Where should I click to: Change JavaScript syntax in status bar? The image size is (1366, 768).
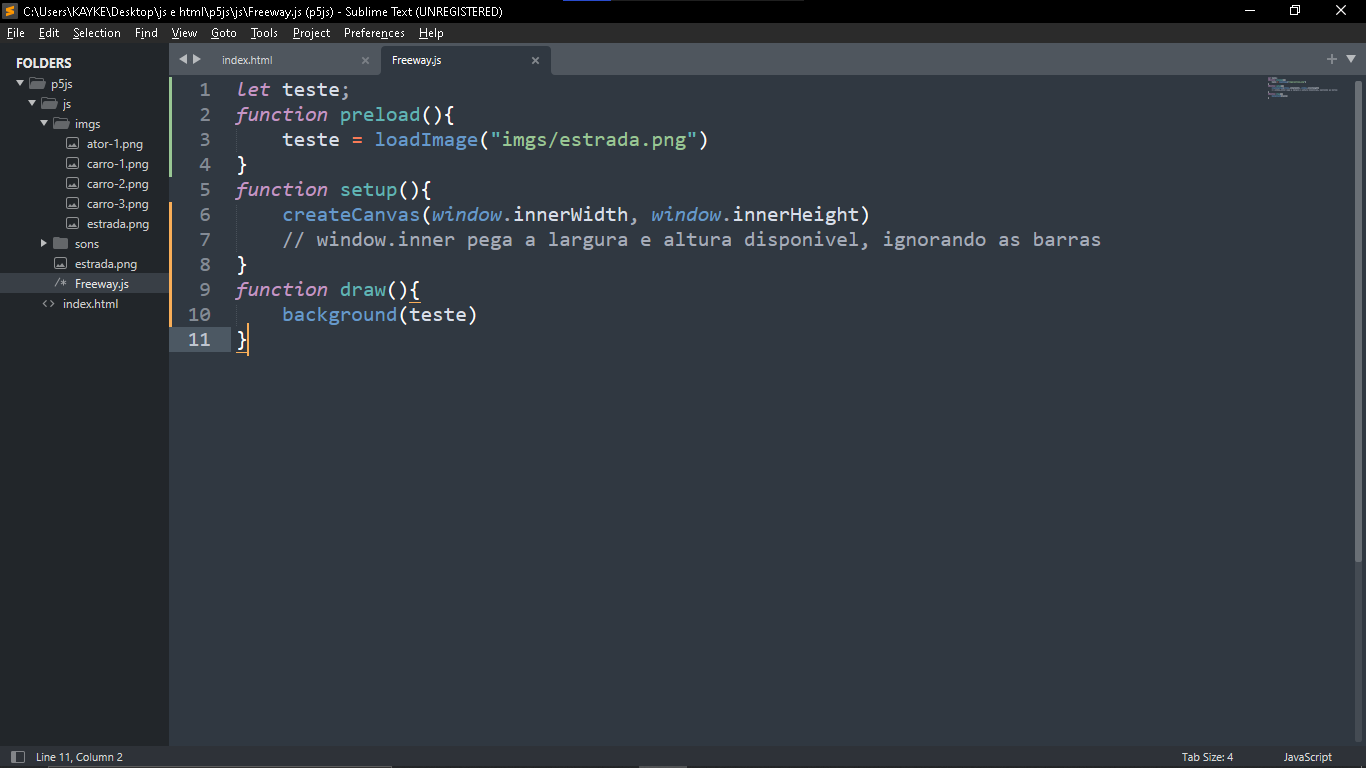point(1307,757)
